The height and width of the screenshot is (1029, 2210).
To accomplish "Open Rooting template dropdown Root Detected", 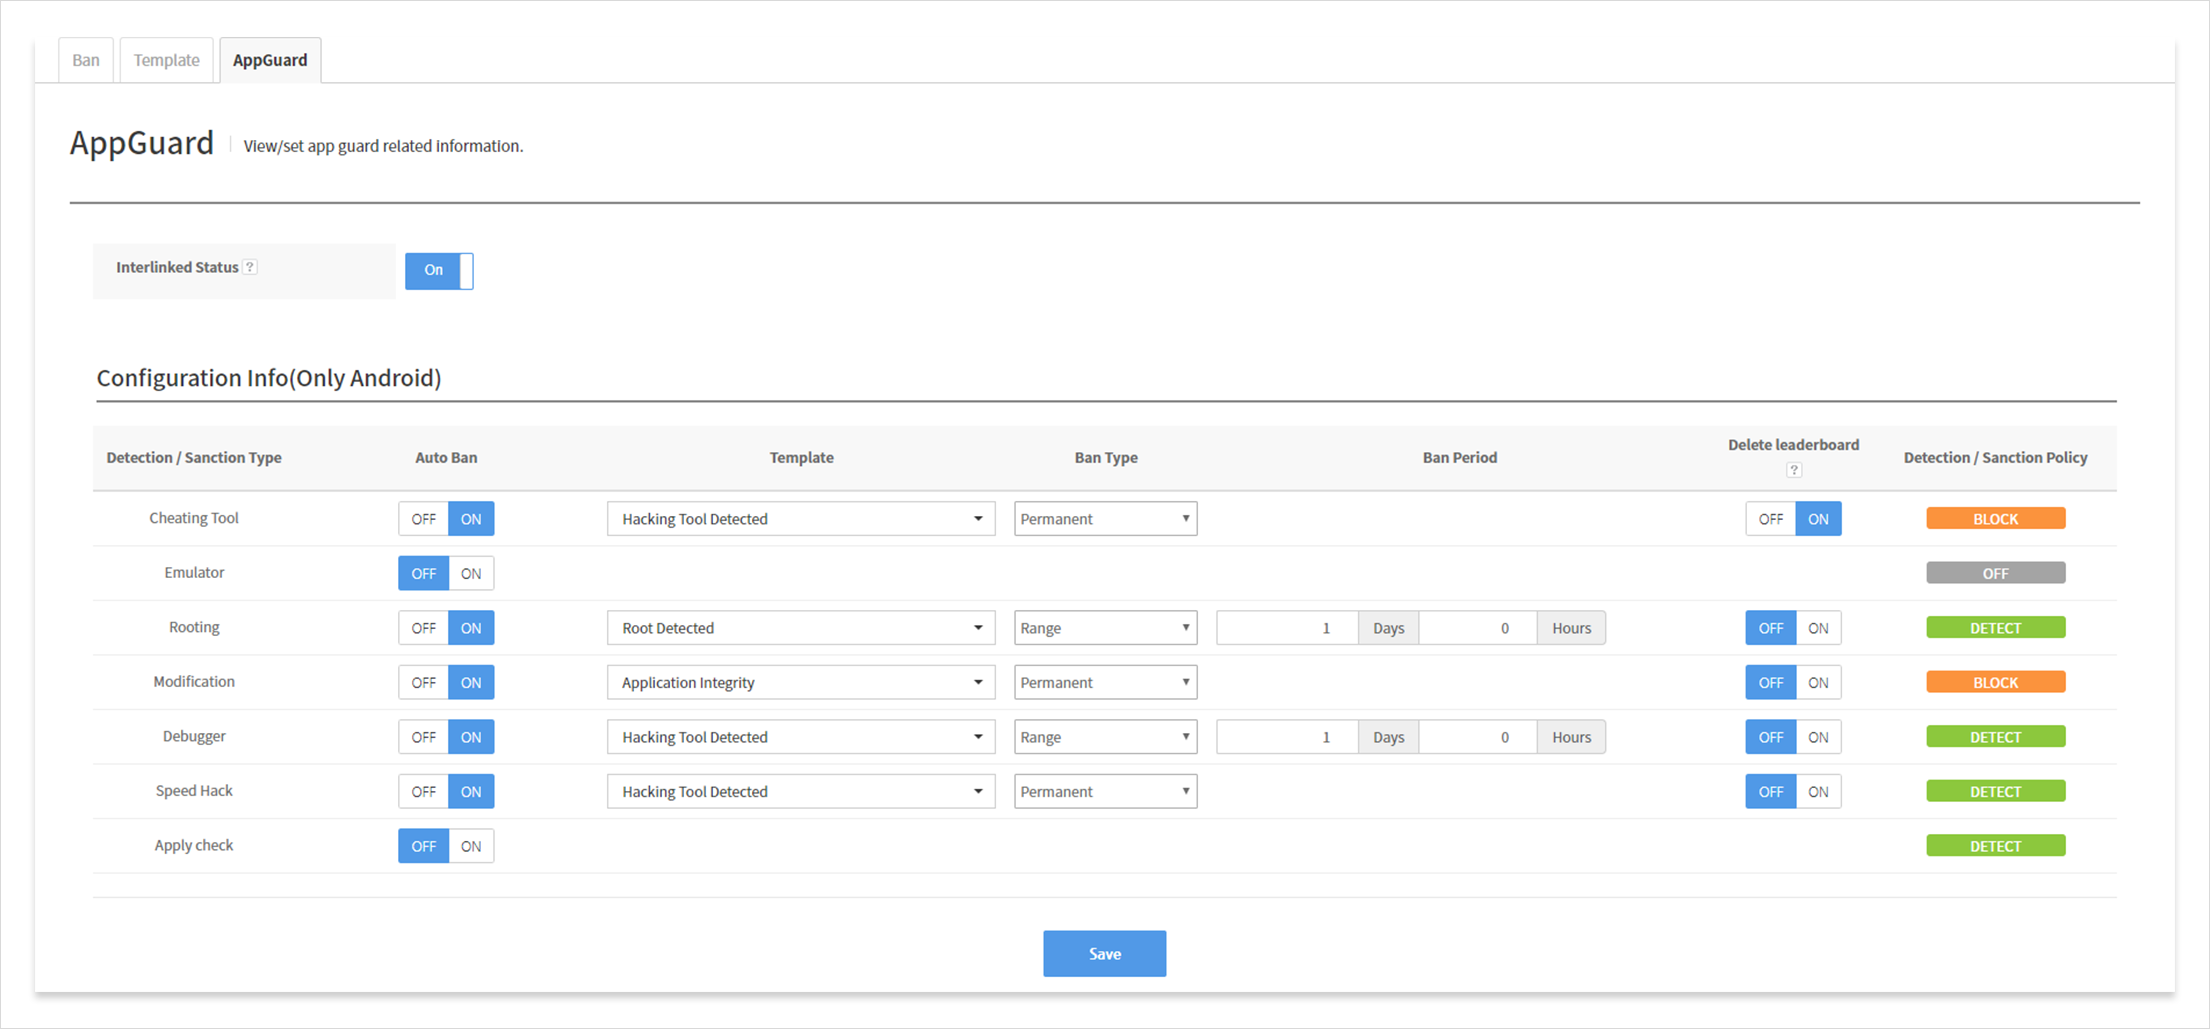I will pos(801,628).
